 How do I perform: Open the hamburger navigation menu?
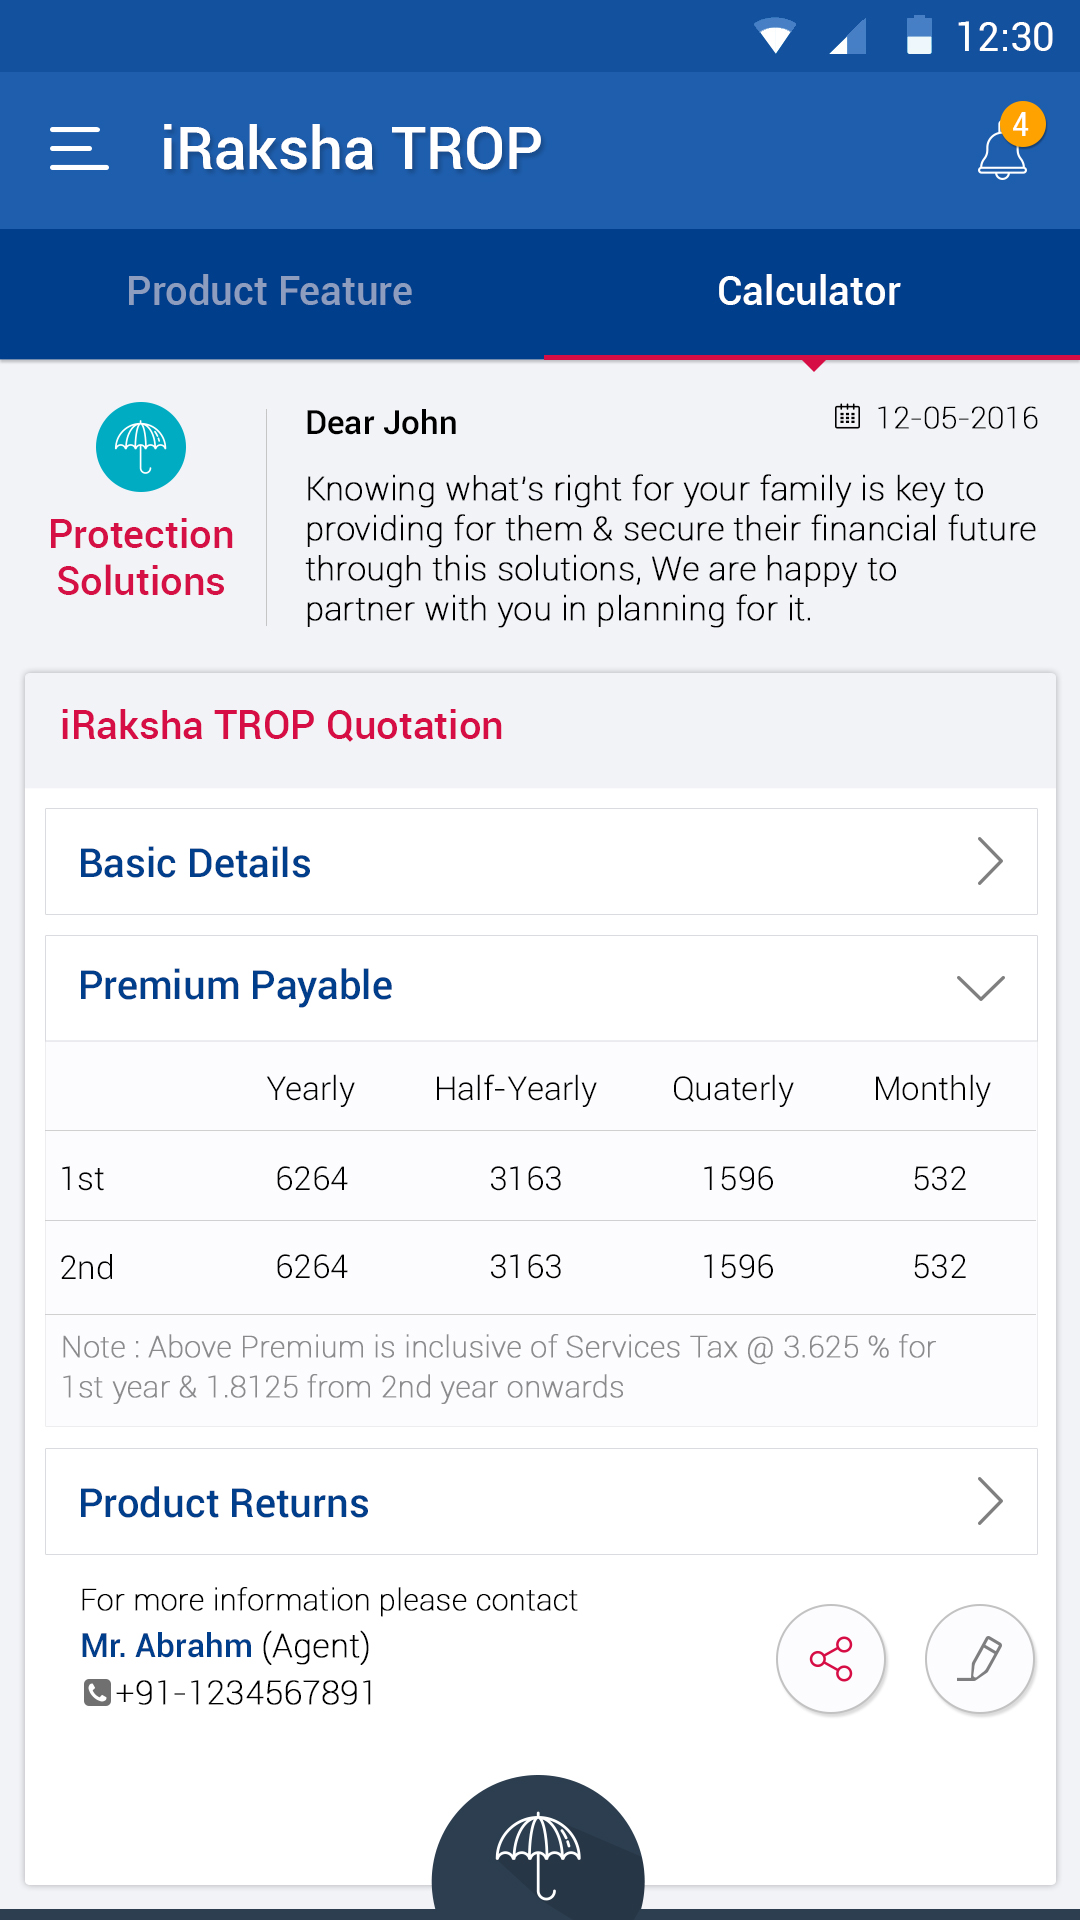pyautogui.click(x=79, y=149)
